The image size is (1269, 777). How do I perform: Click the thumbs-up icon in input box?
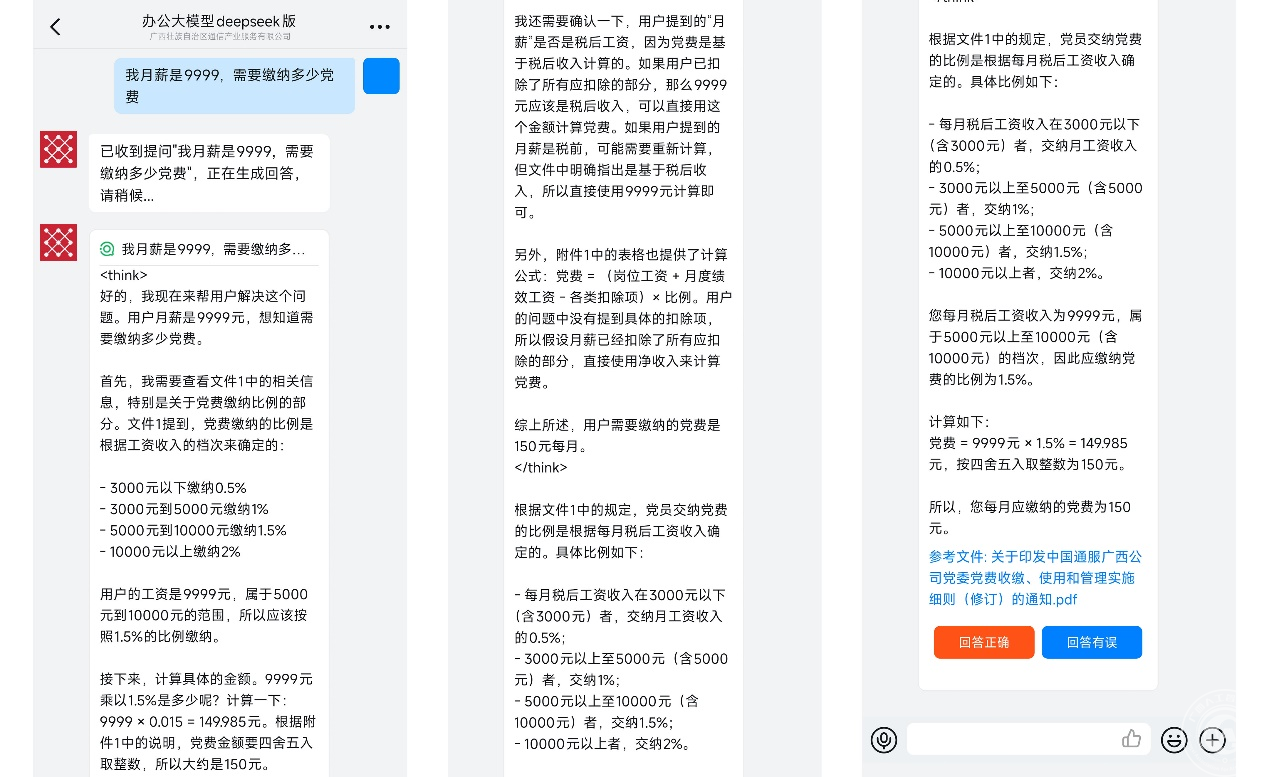(1131, 739)
